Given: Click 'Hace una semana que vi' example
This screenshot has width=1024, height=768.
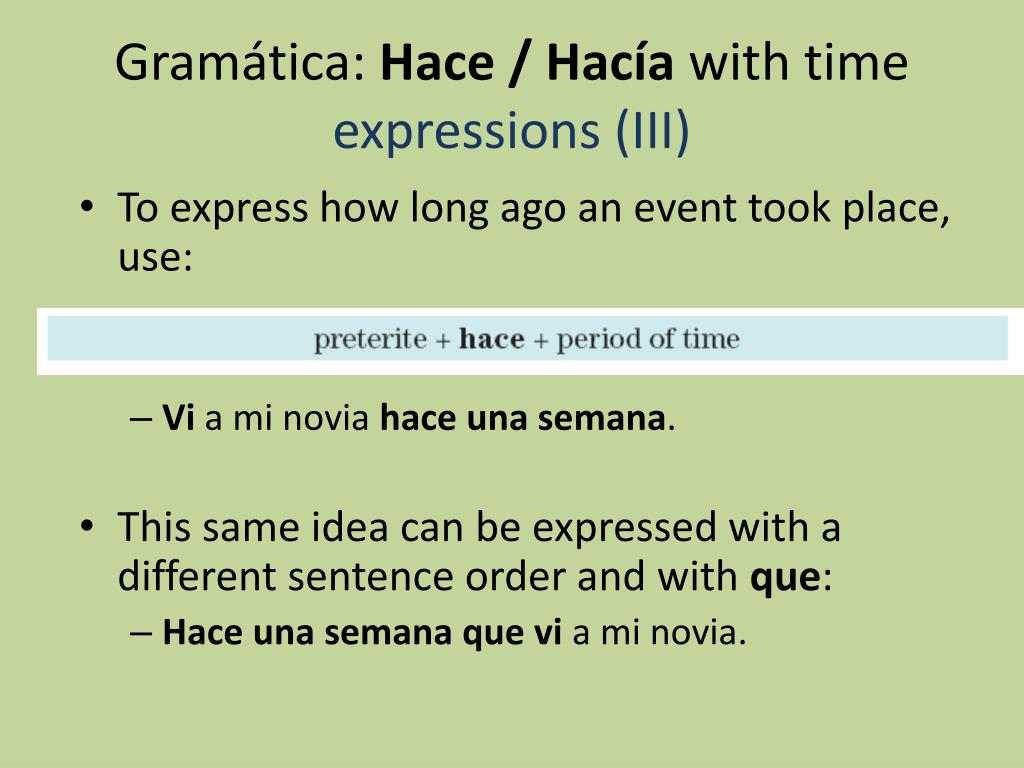Looking at the screenshot, I should (x=362, y=633).
